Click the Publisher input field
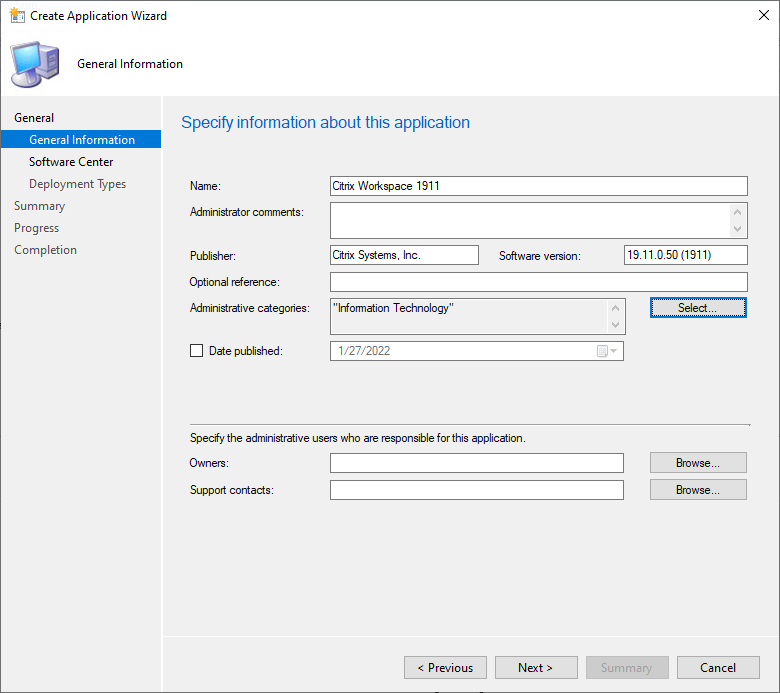 [x=404, y=255]
